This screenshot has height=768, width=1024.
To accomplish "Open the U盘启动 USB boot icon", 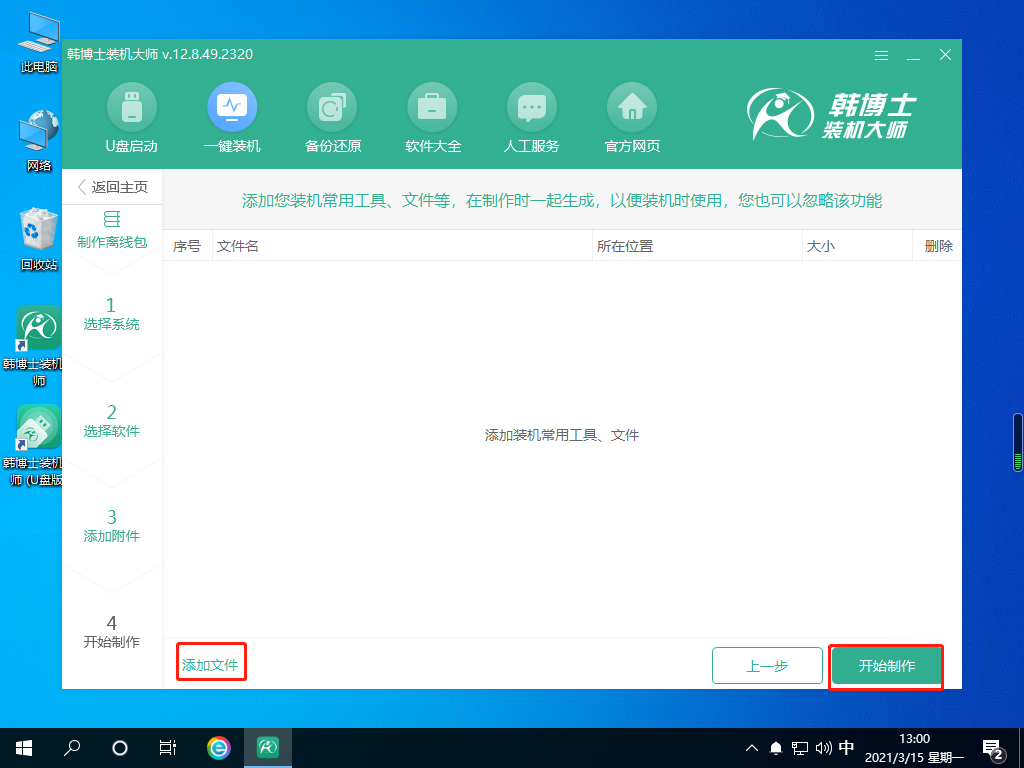I will tap(131, 107).
